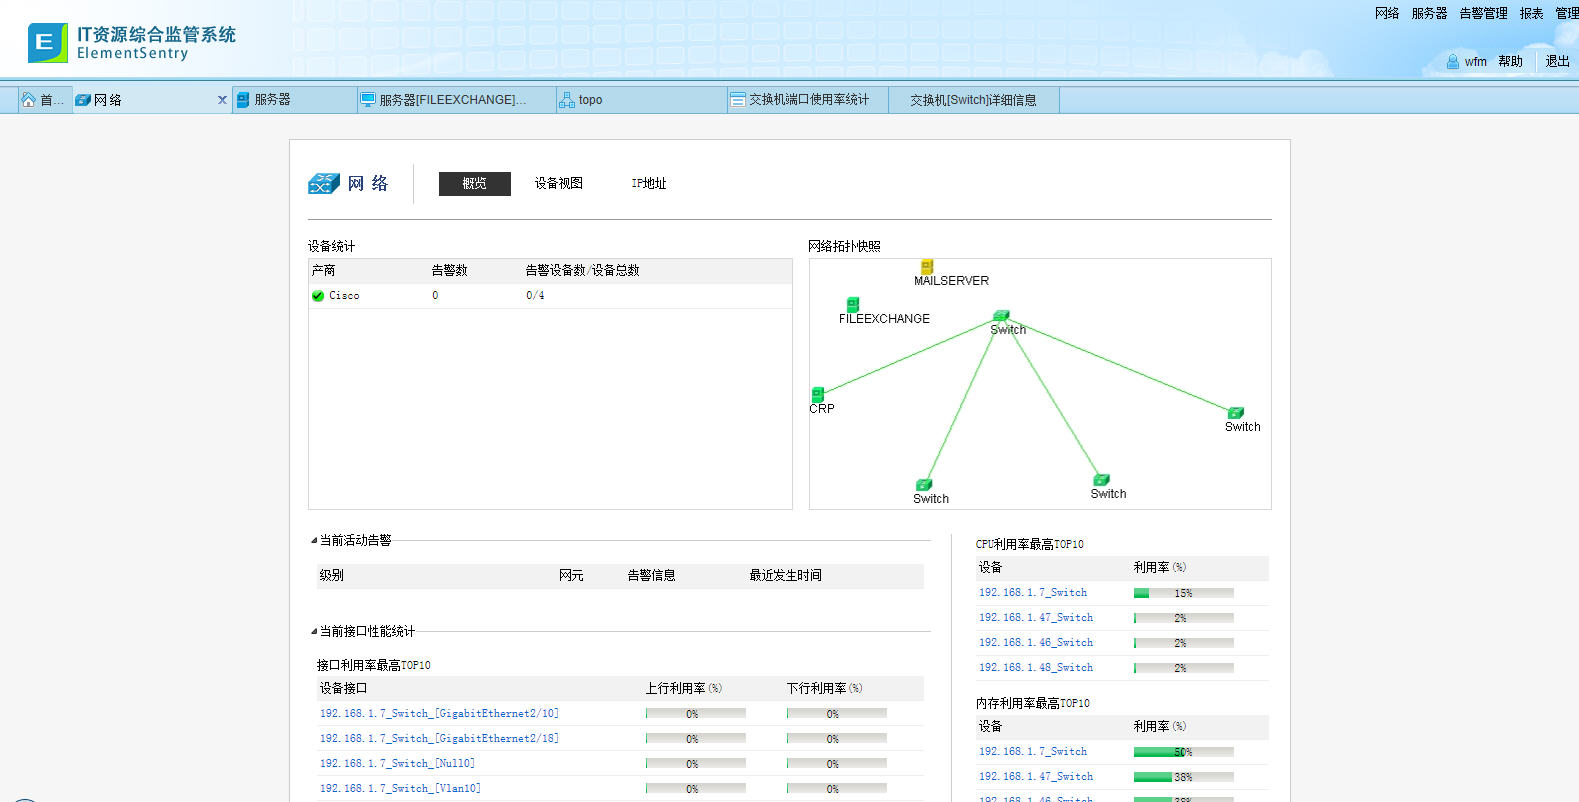Screen dimensions: 1579x802
Task: Click the 交换机端口使用率统计 tab icon
Action: [x=738, y=100]
